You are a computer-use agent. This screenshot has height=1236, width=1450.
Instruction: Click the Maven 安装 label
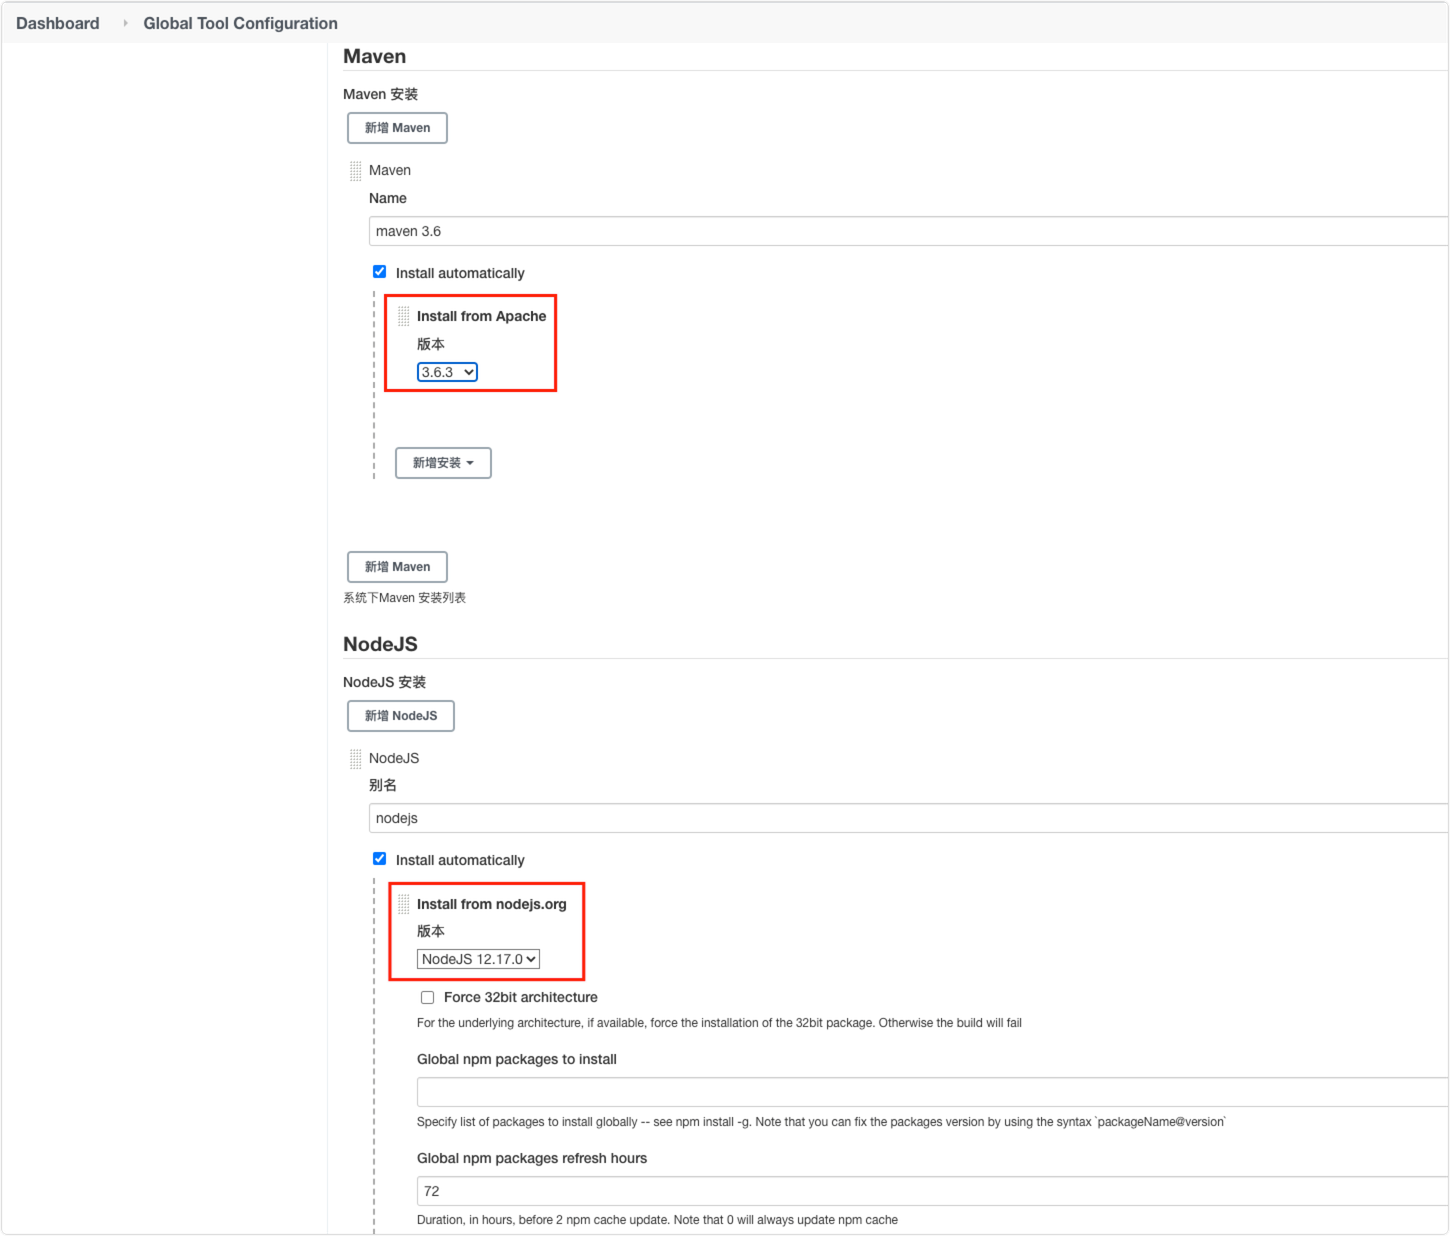[380, 94]
